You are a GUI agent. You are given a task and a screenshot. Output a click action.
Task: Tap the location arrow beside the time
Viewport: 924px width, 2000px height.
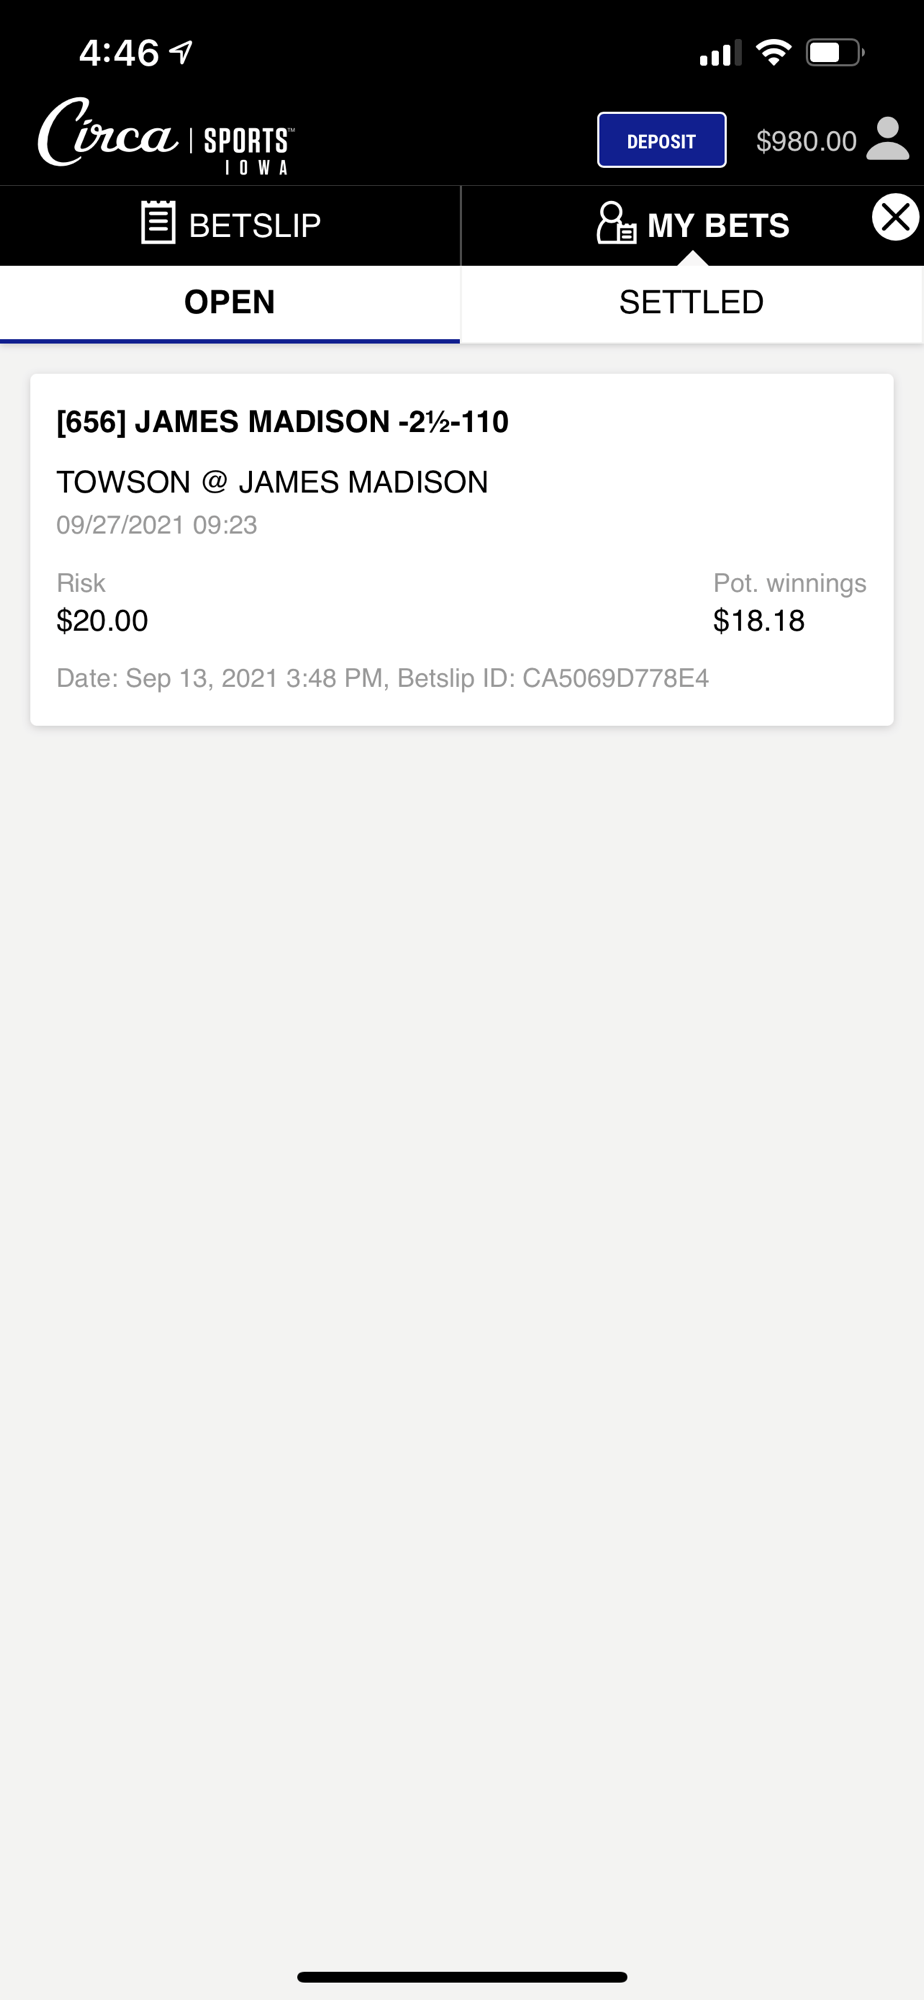[181, 52]
